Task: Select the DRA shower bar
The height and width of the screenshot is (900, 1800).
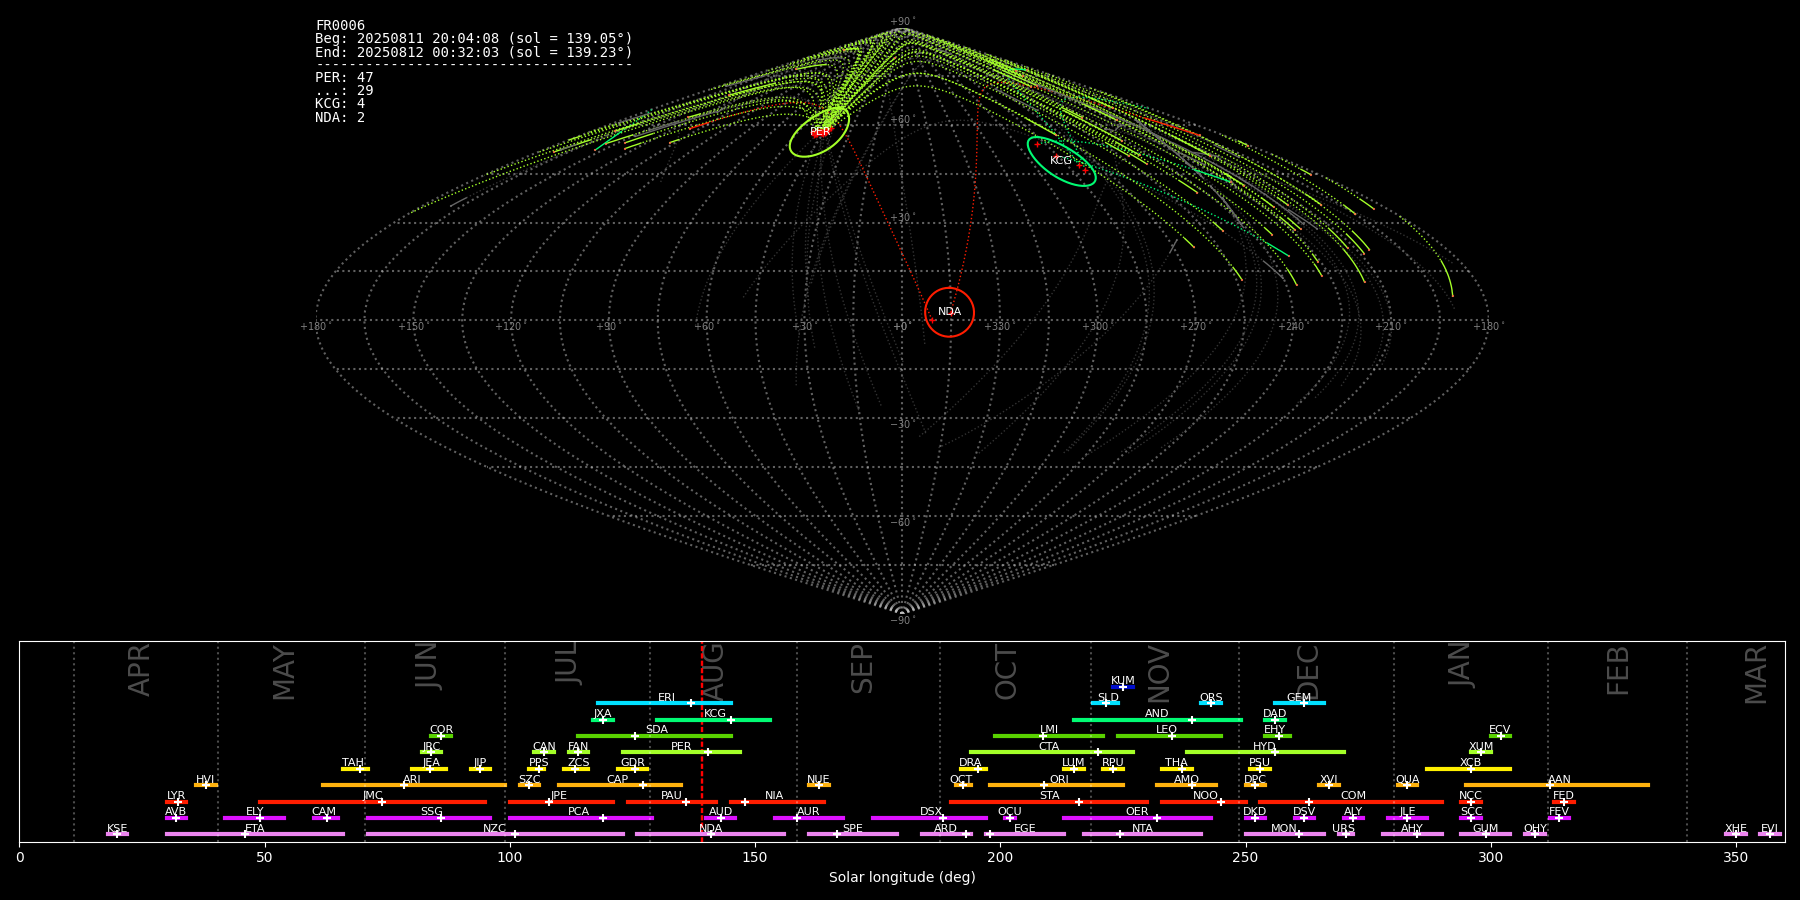Action: [x=973, y=769]
